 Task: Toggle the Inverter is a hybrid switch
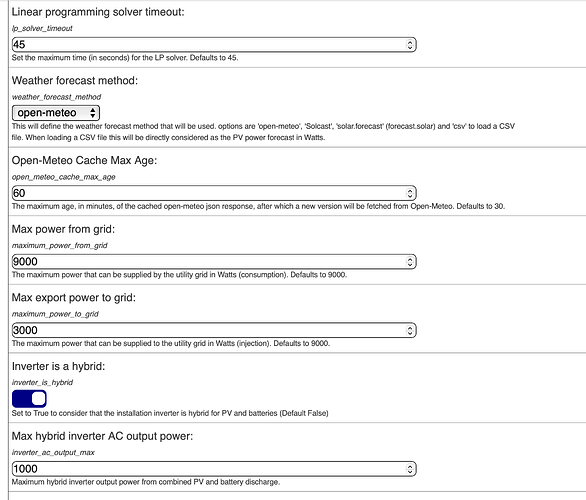29,398
